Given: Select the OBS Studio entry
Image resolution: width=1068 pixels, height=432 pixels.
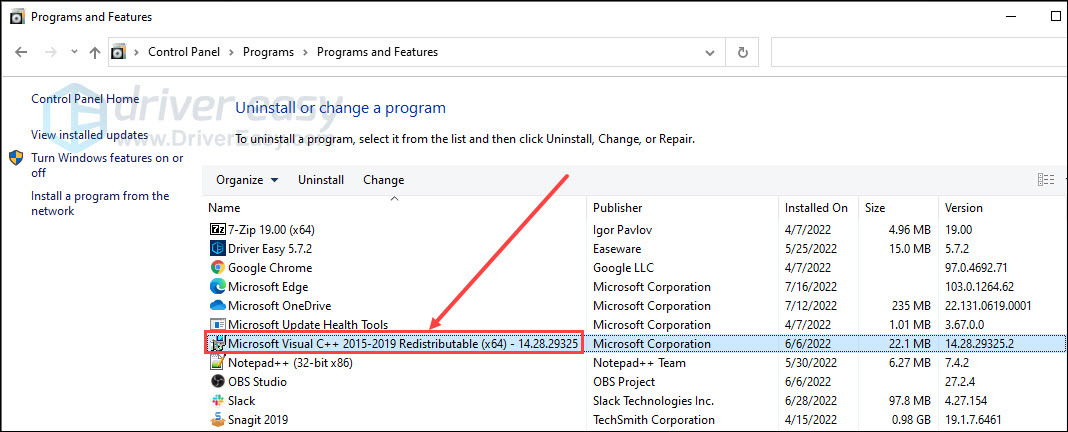Looking at the screenshot, I should coord(257,382).
